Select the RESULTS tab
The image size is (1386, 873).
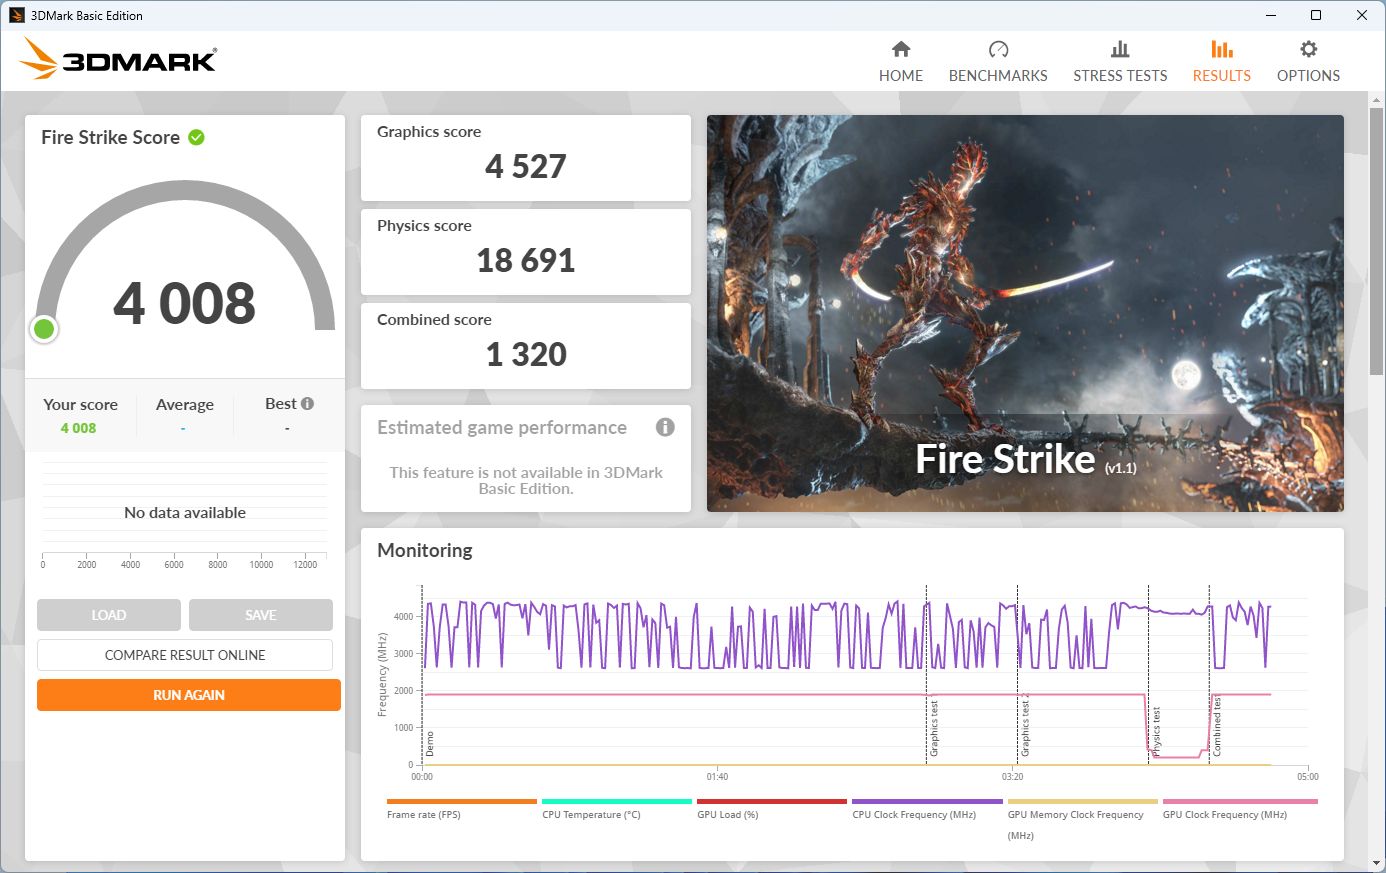pyautogui.click(x=1221, y=61)
